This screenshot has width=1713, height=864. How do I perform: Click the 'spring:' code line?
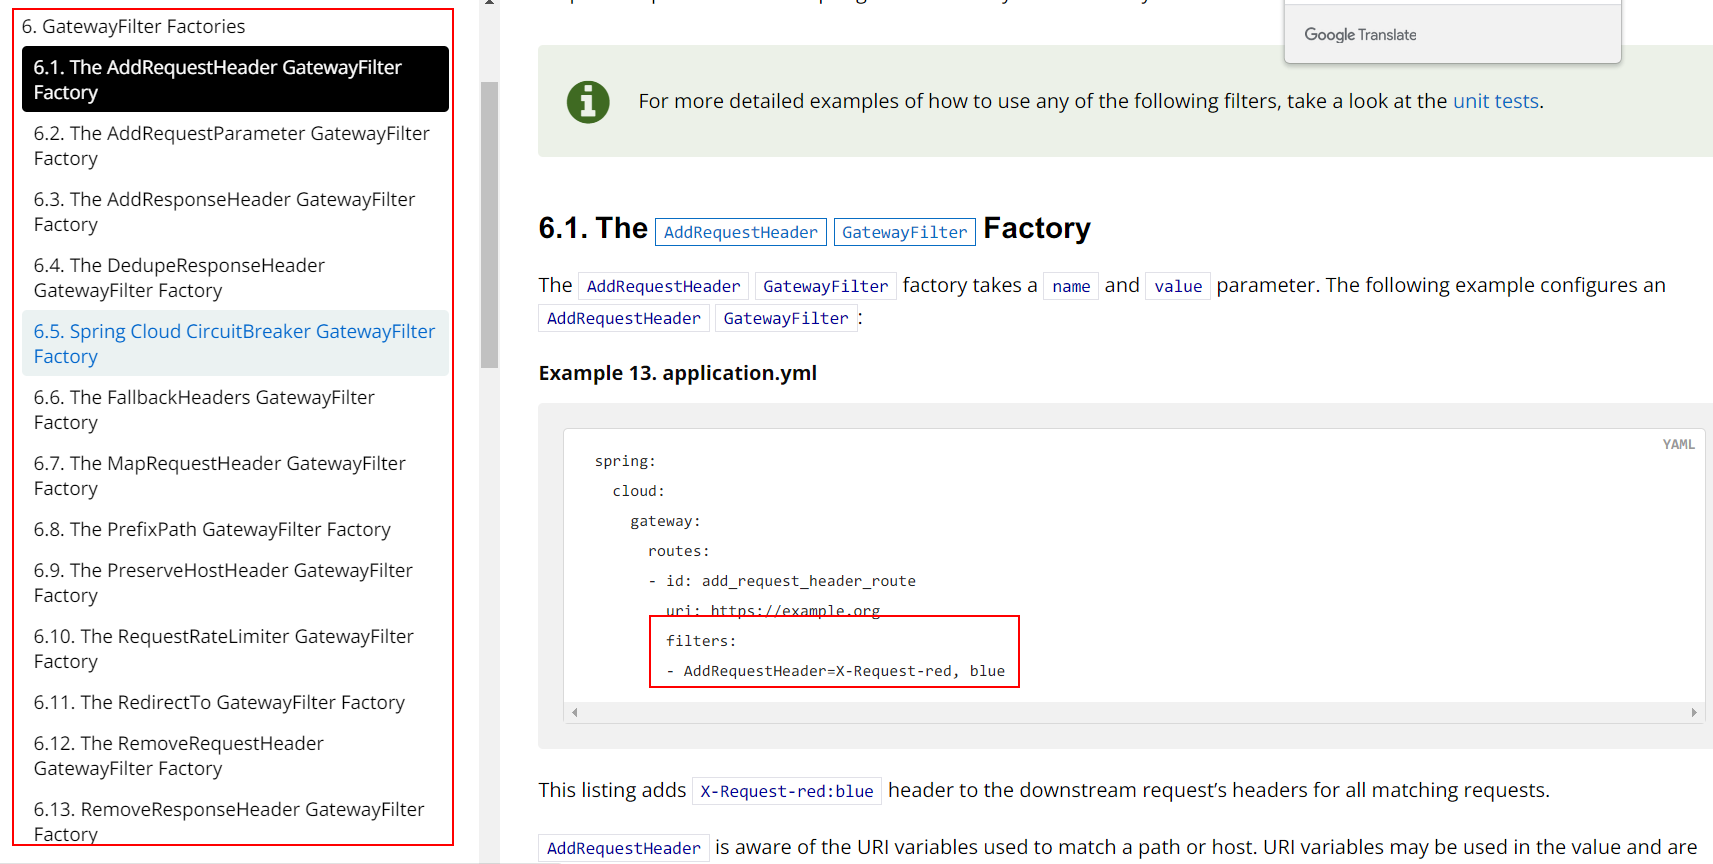[625, 461]
